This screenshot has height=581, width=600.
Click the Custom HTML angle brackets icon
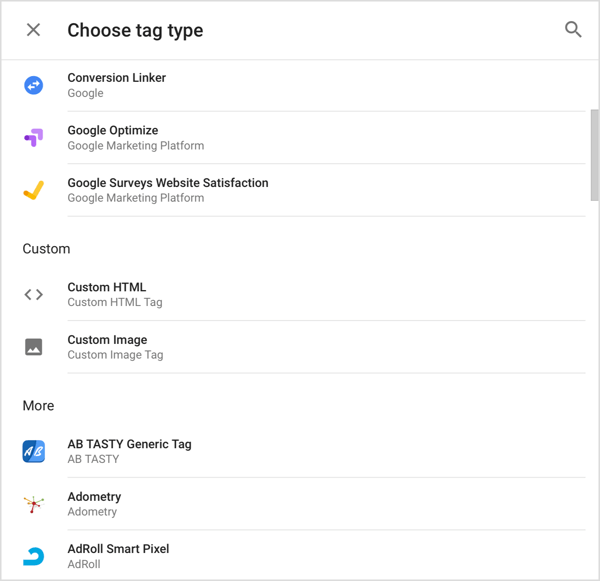click(34, 294)
